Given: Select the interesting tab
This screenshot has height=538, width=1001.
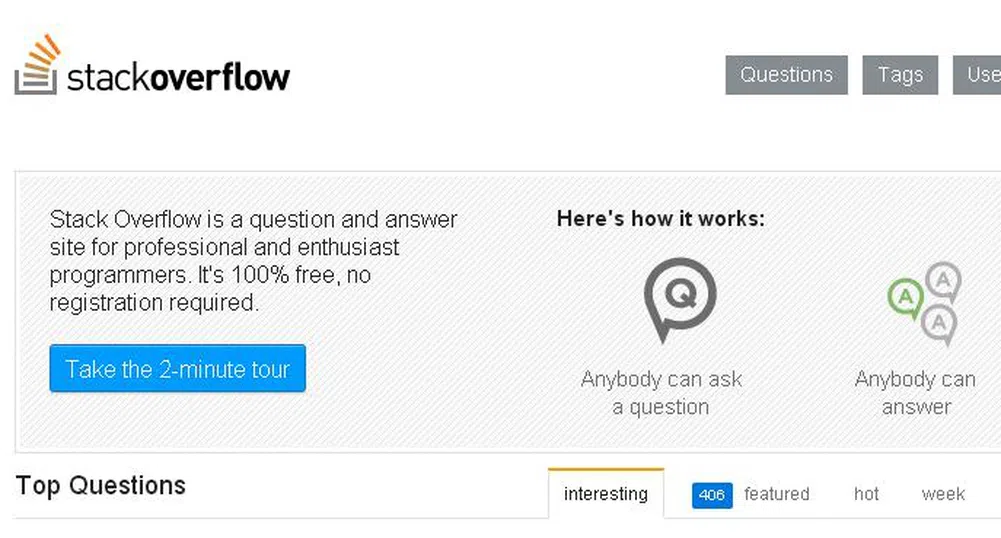Looking at the screenshot, I should [x=606, y=494].
